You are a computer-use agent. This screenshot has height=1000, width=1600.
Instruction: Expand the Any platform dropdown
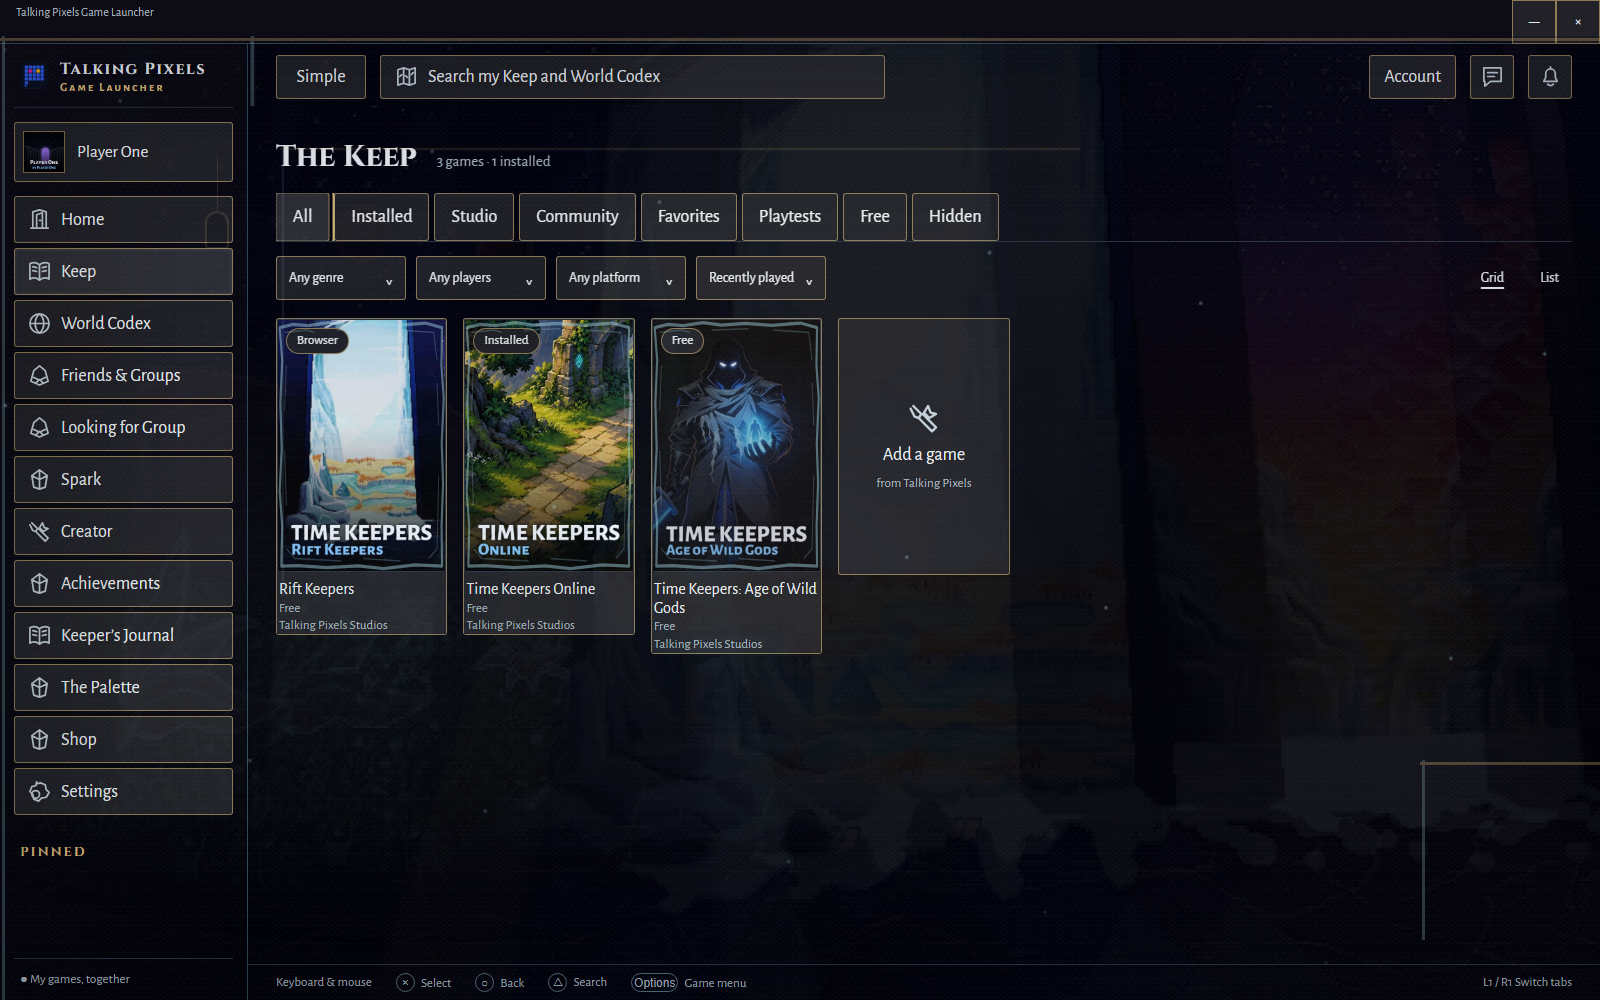[621, 278]
